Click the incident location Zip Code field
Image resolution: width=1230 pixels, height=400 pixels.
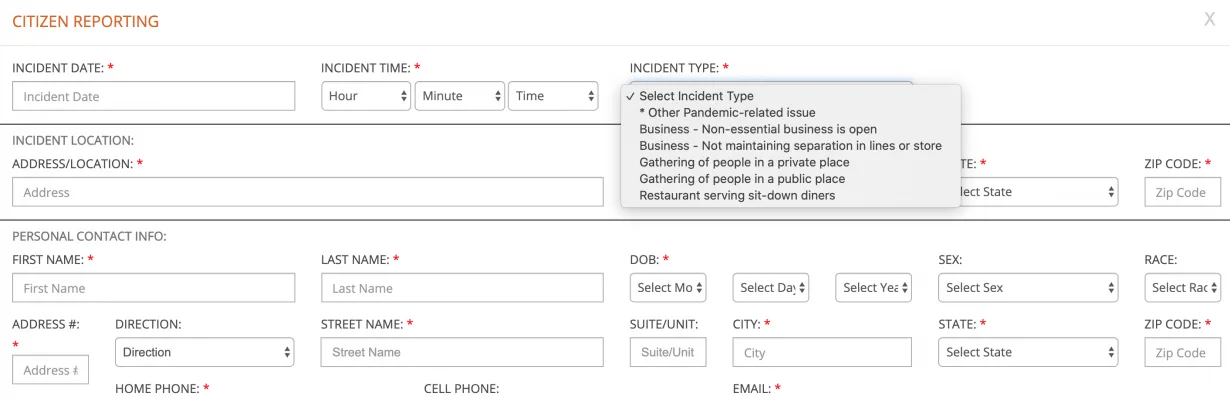pyautogui.click(x=1183, y=192)
